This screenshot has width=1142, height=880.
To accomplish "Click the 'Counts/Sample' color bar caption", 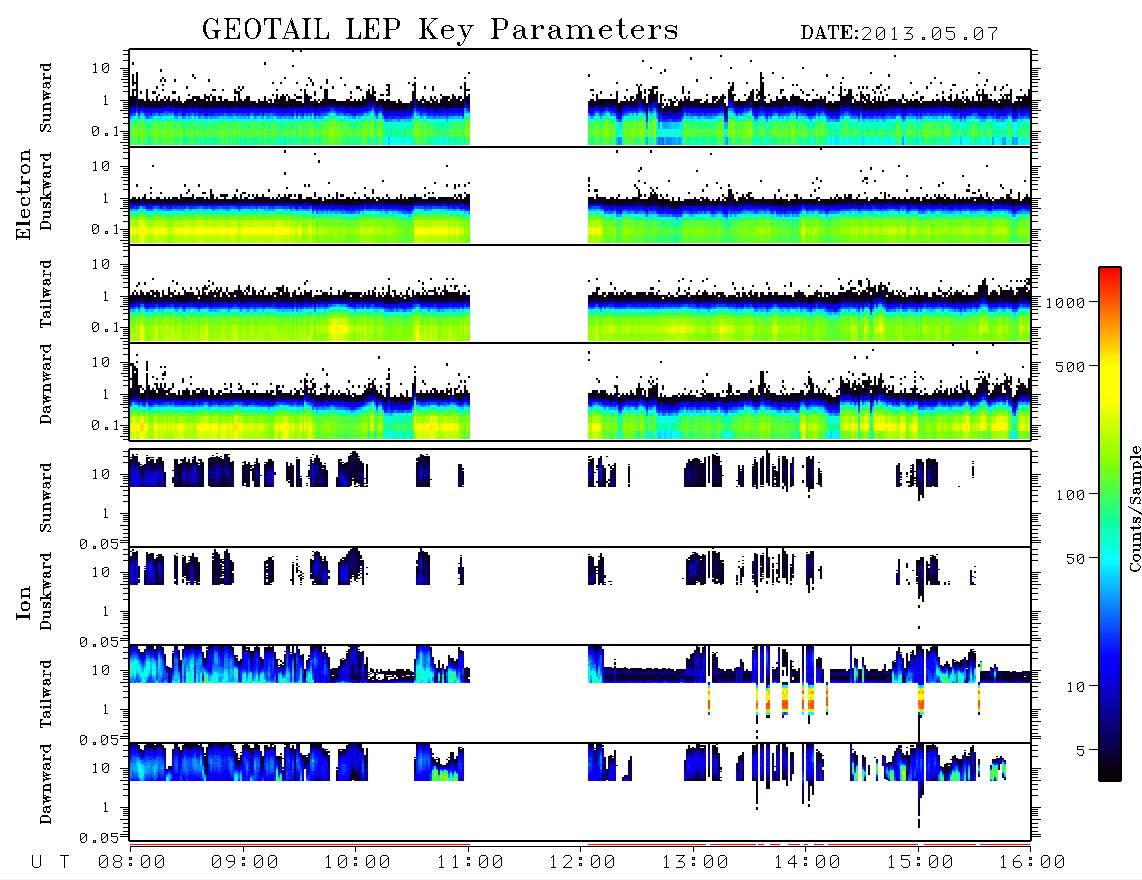I will click(x=1134, y=508).
